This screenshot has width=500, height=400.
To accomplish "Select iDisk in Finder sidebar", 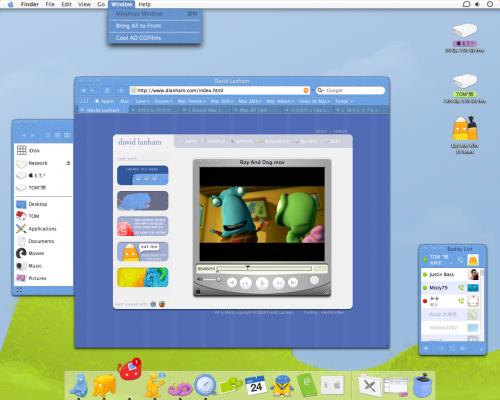I will [43, 150].
